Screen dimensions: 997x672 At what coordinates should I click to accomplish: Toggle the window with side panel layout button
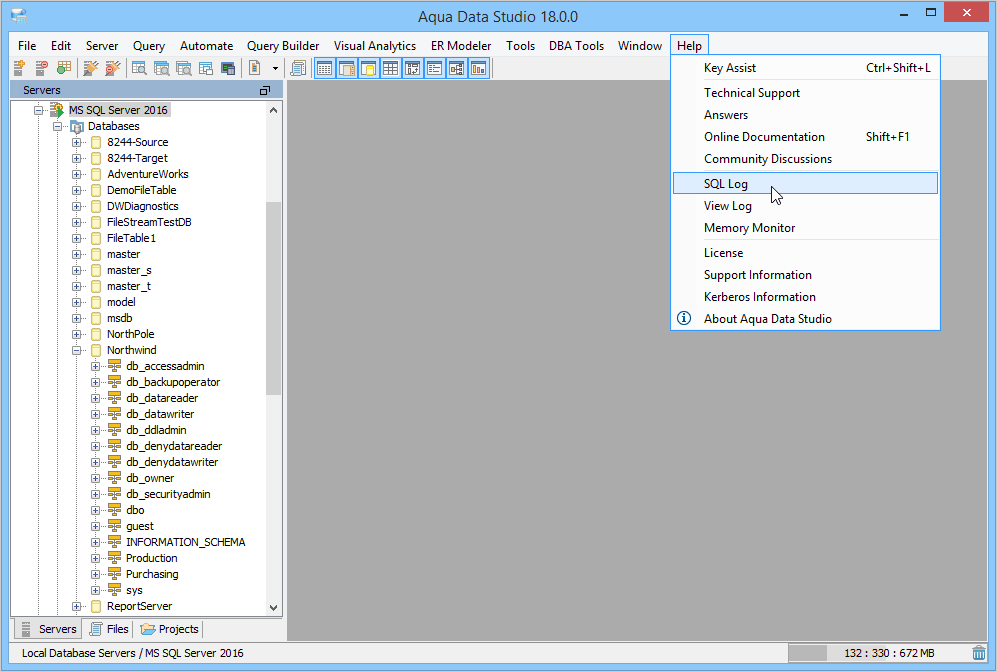coord(347,68)
